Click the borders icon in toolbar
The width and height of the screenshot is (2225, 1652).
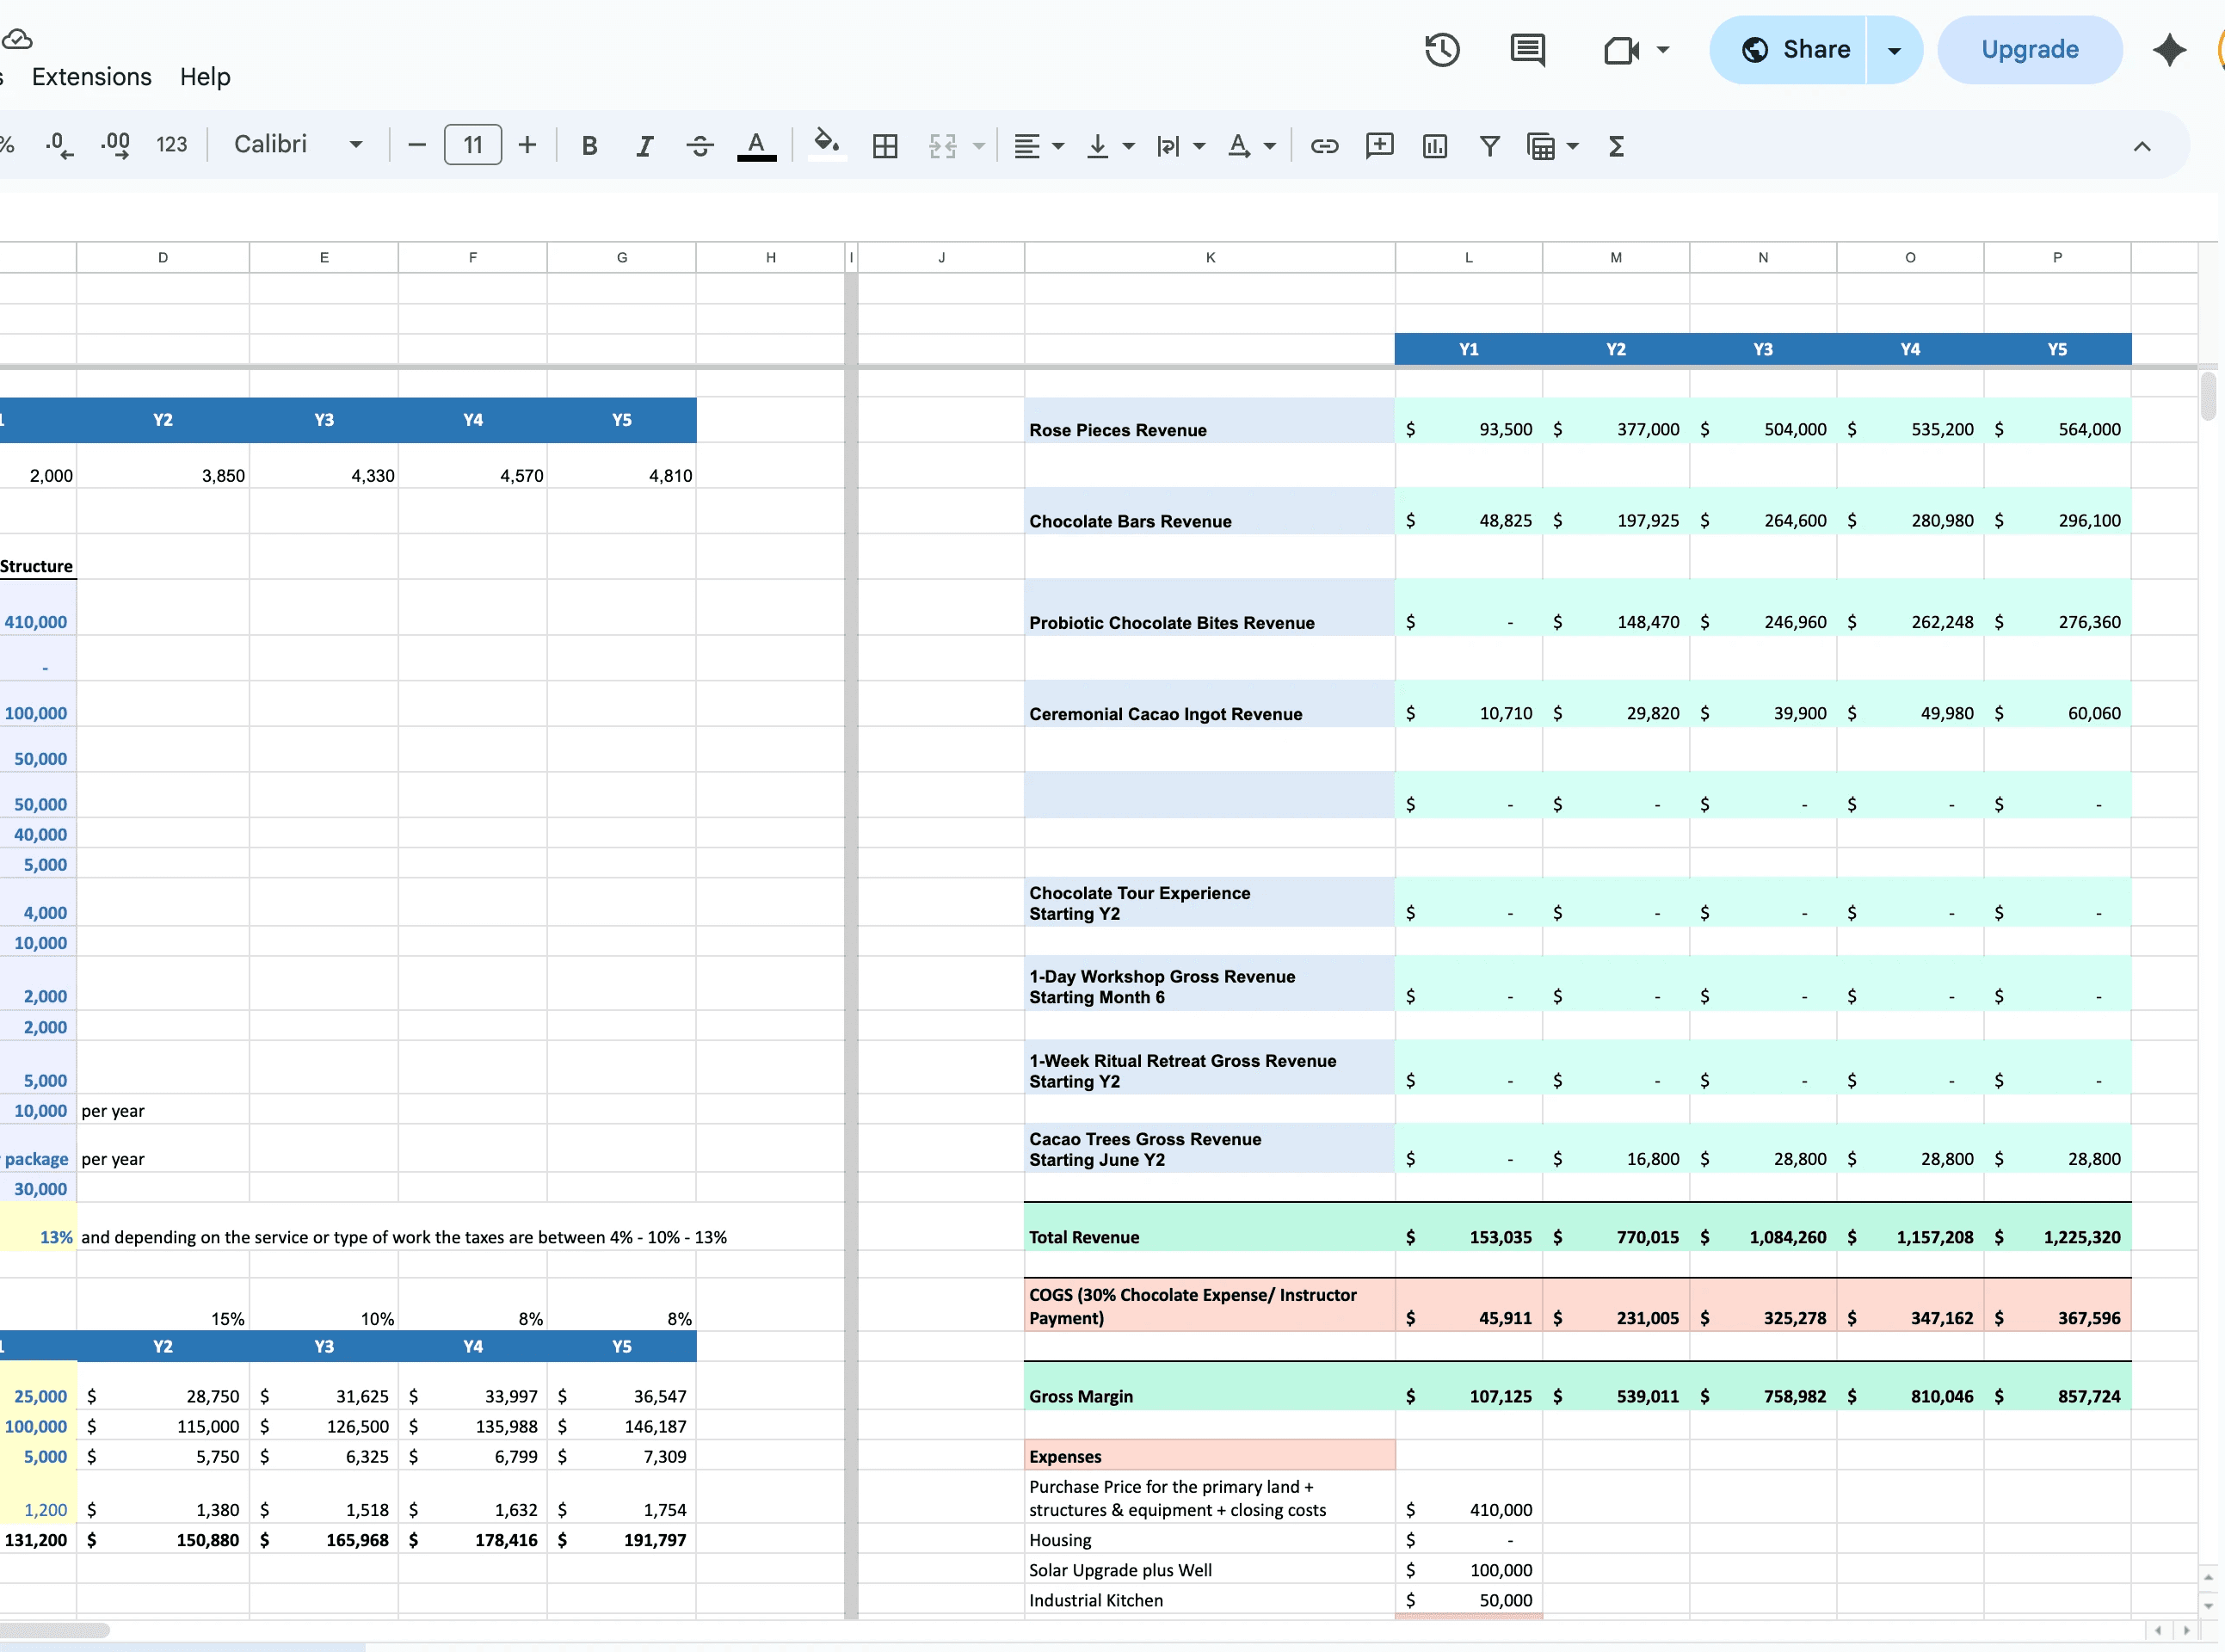(885, 146)
